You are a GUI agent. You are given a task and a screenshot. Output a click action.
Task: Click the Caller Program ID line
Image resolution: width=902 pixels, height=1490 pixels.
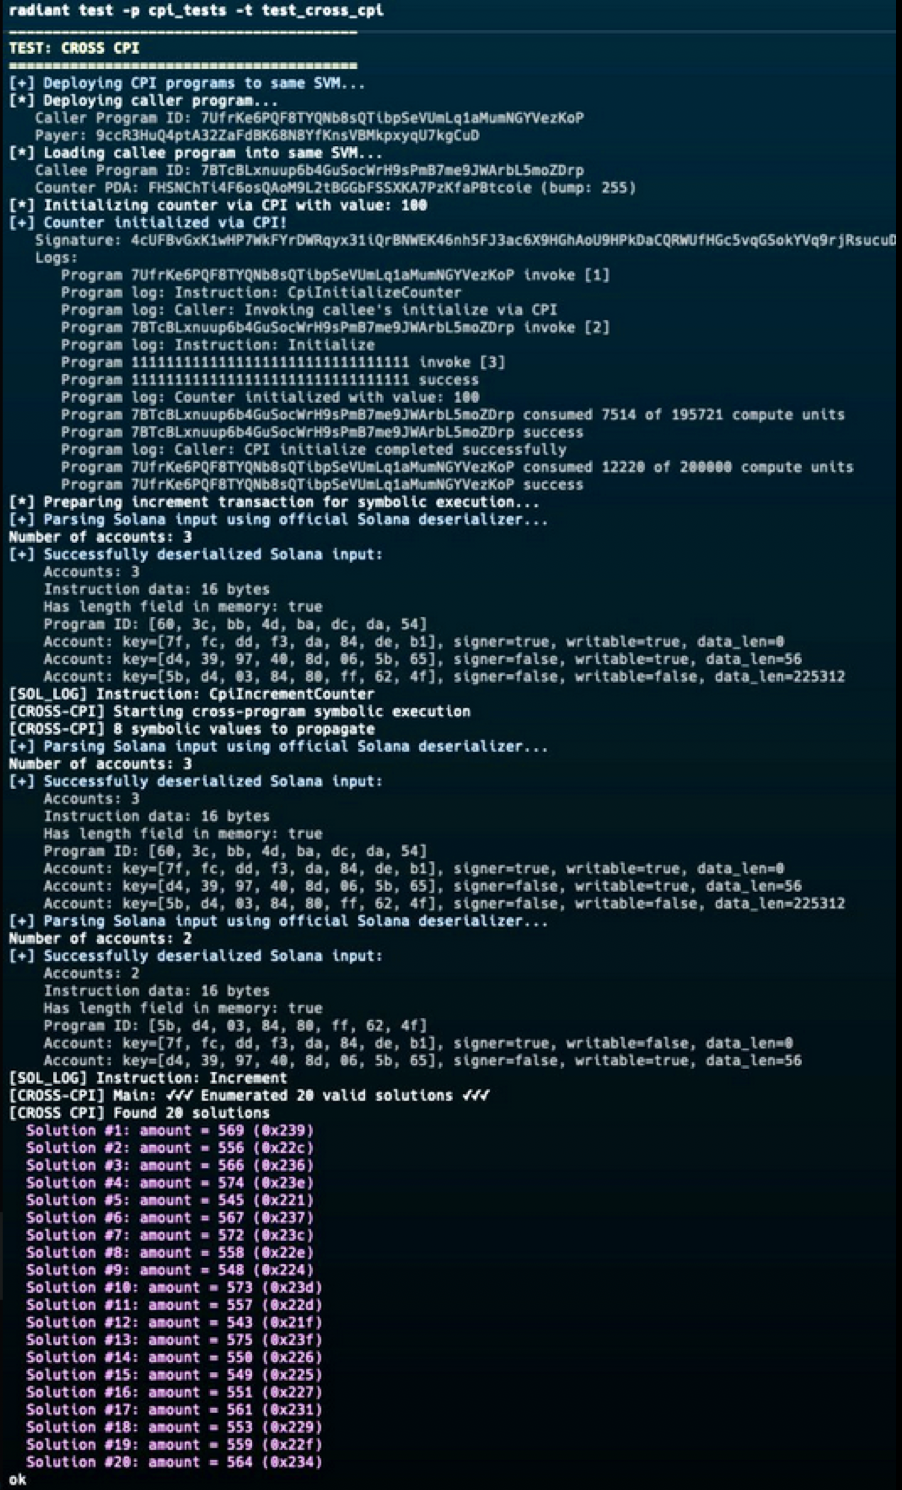coord(308,118)
